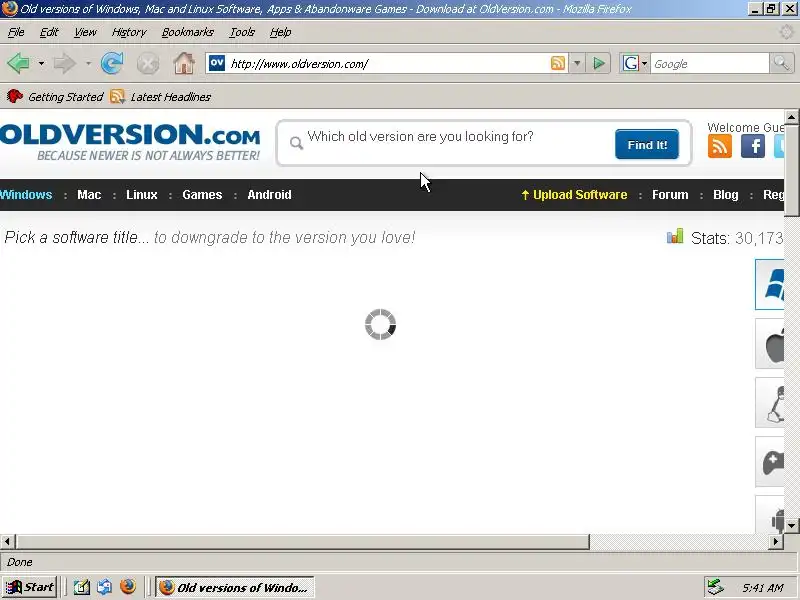Select the Windows platform icon in sidebar
The width and height of the screenshot is (800, 600).
(770, 284)
